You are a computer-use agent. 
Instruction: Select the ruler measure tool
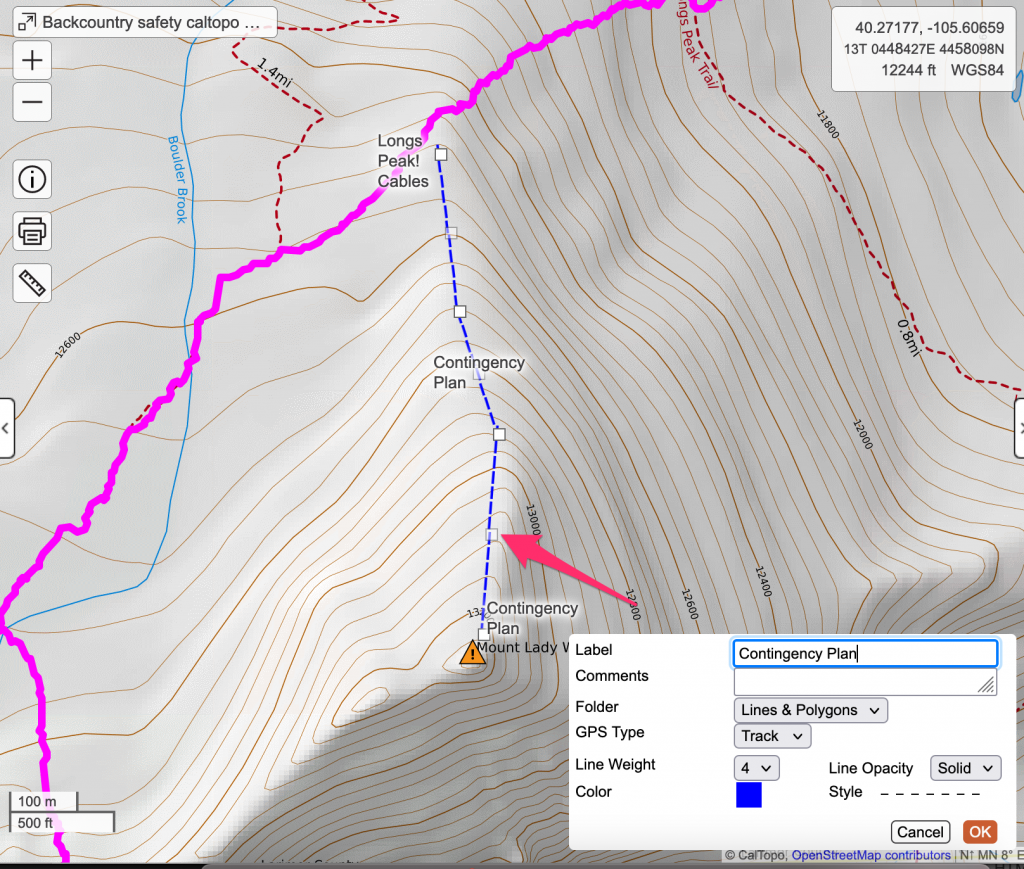tap(33, 283)
